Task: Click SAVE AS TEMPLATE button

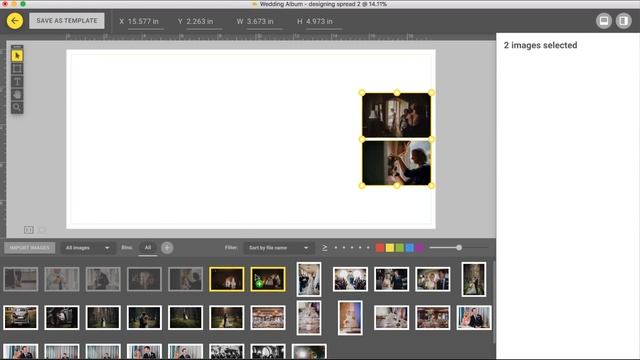Action: 67,21
